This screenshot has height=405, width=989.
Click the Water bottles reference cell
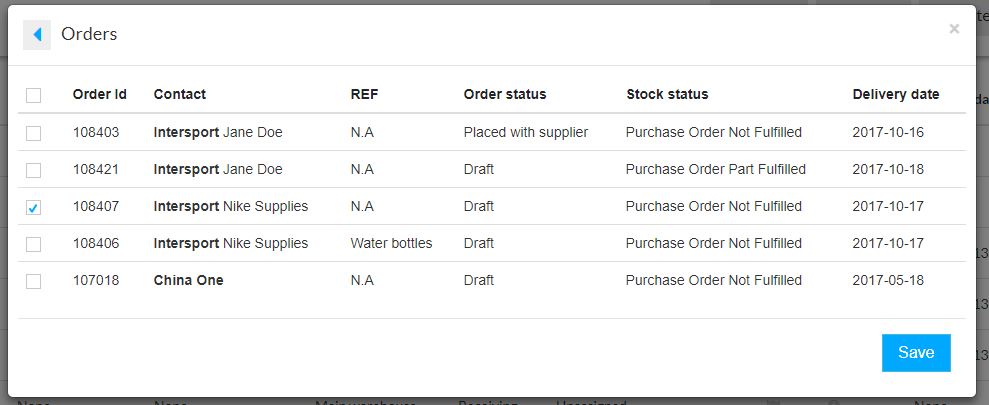[391, 244]
